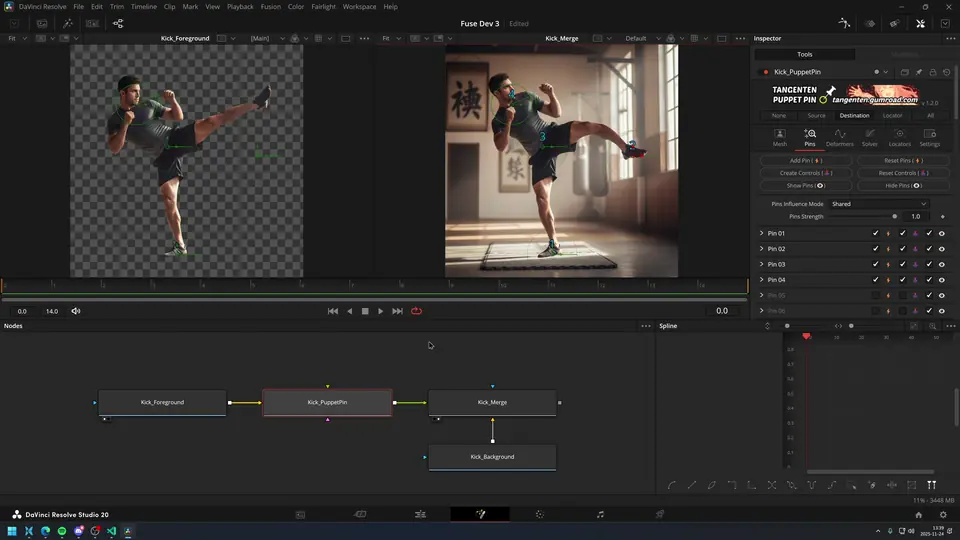Hide Pin 01 using its eye icon

[942, 233]
